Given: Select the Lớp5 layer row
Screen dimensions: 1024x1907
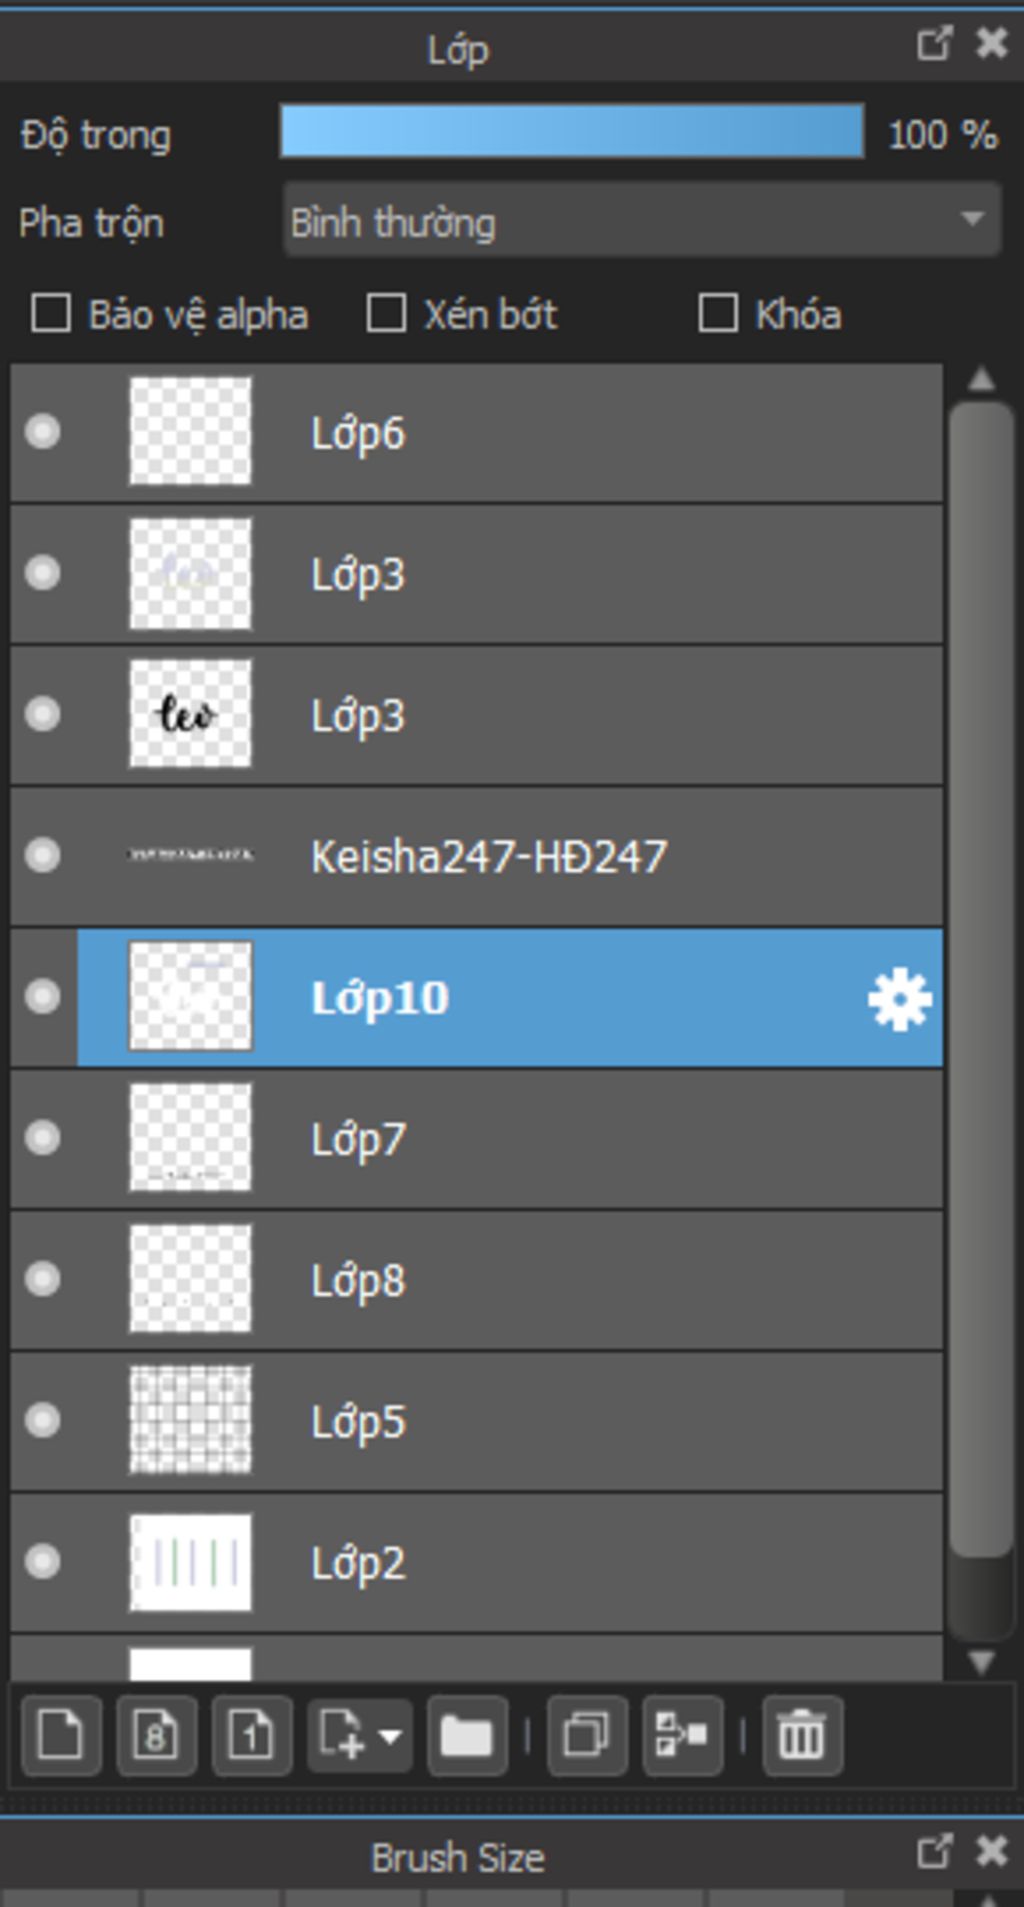Looking at the screenshot, I should point(477,1420).
